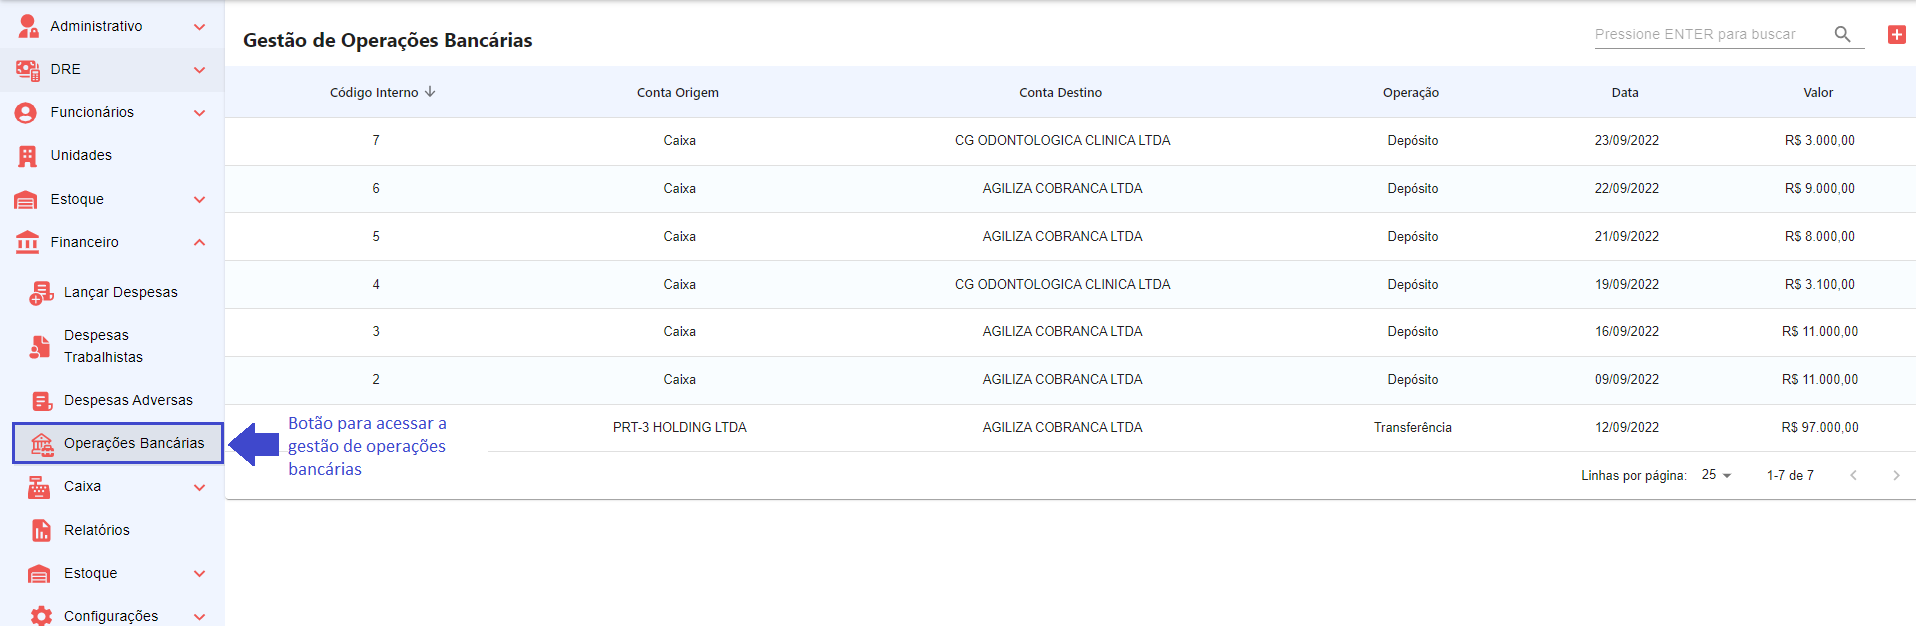Click the Unidades building icon
This screenshot has width=1916, height=626.
27,156
